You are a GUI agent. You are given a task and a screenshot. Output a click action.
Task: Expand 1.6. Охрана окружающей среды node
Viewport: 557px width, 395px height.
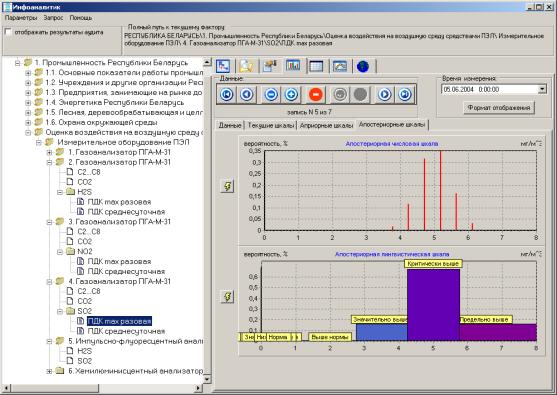(28, 123)
